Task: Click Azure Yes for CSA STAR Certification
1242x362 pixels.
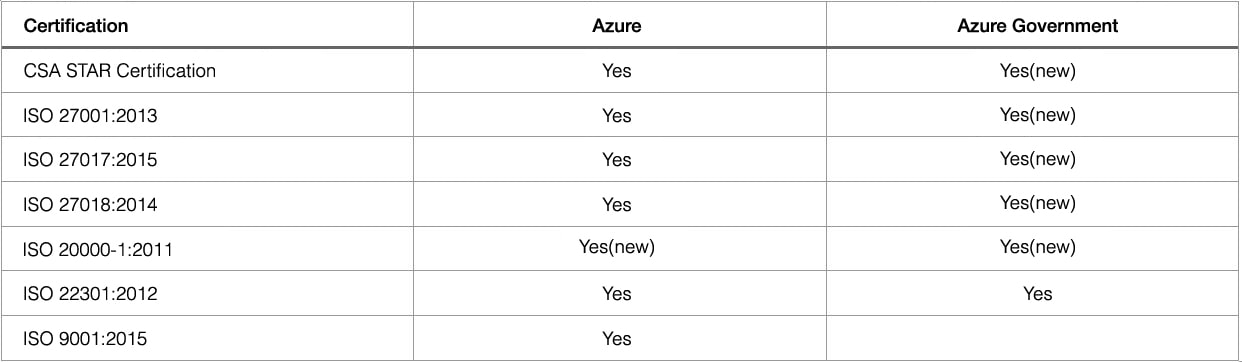Action: (x=617, y=71)
